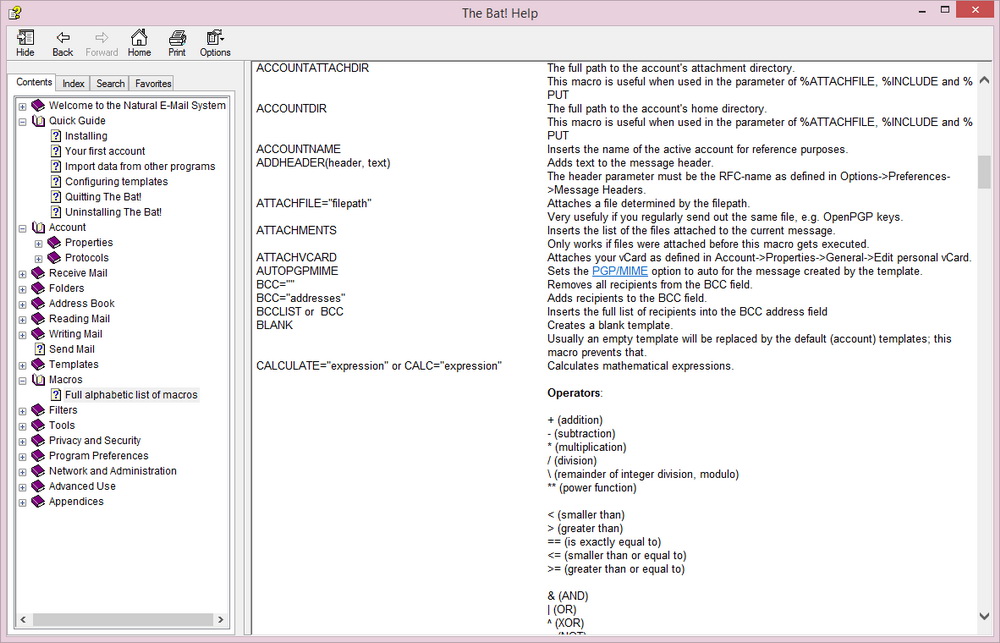Viewport: 1000px width, 643px height.
Task: Open the Favorites tab
Action: click(153, 84)
